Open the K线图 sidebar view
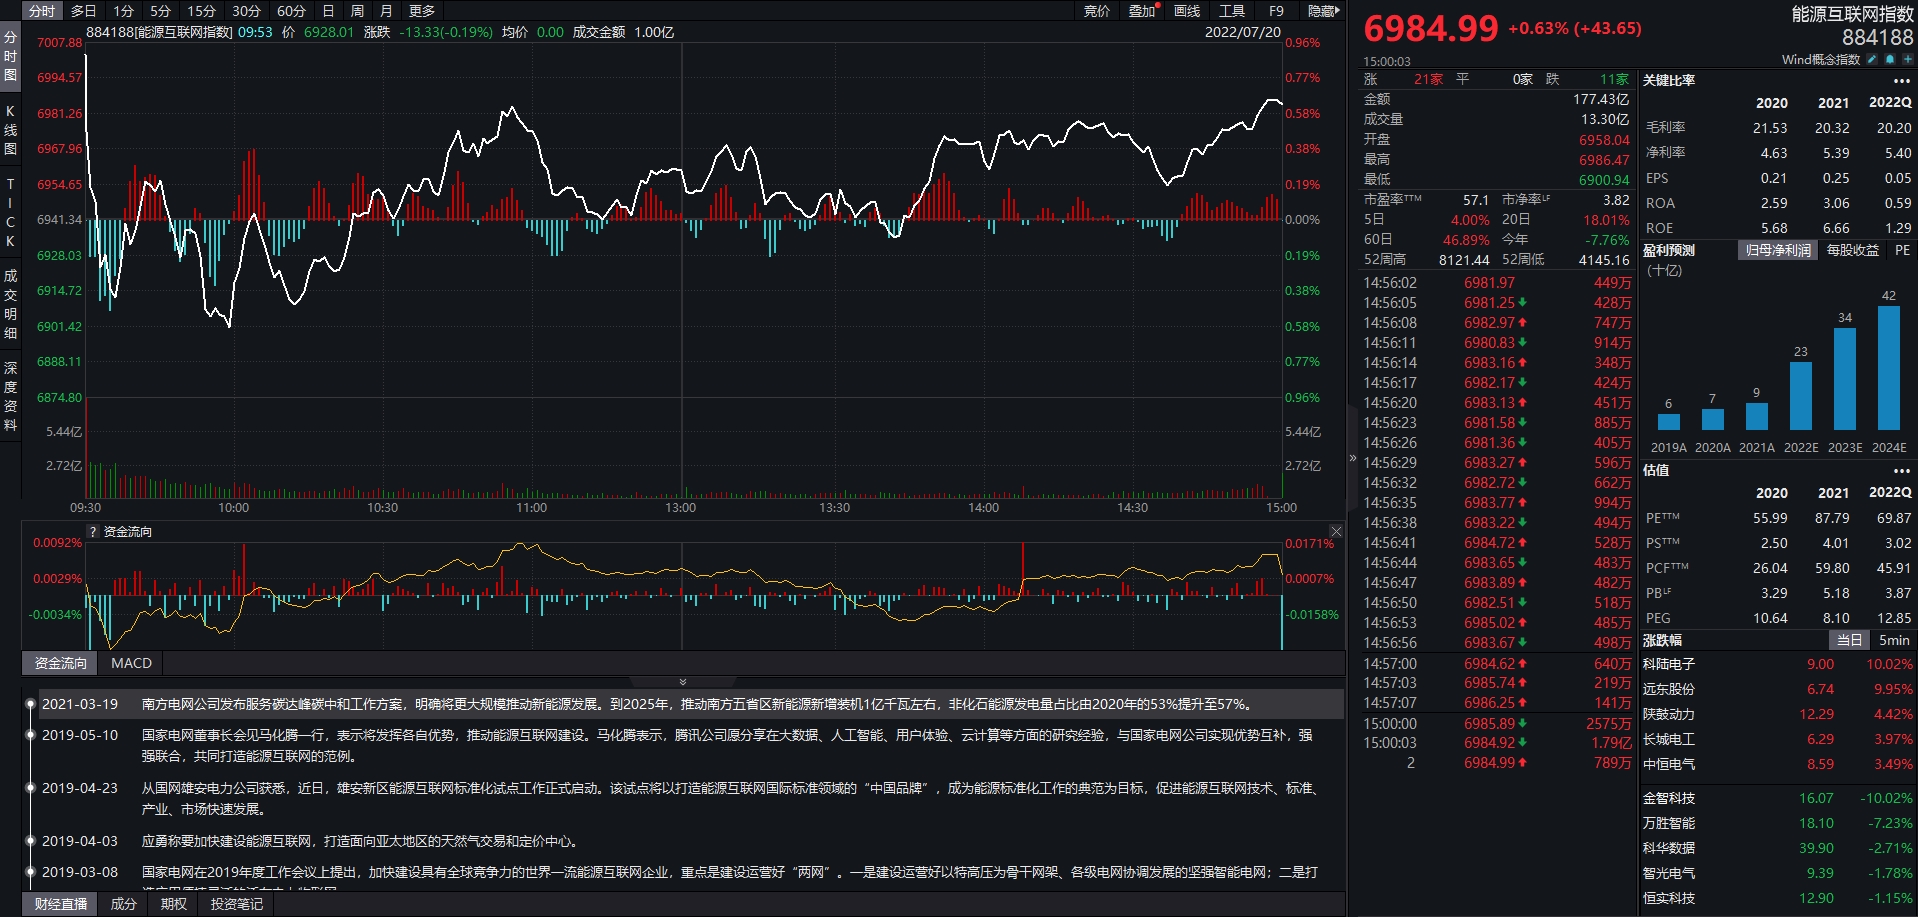This screenshot has width=1918, height=917. 10,130
